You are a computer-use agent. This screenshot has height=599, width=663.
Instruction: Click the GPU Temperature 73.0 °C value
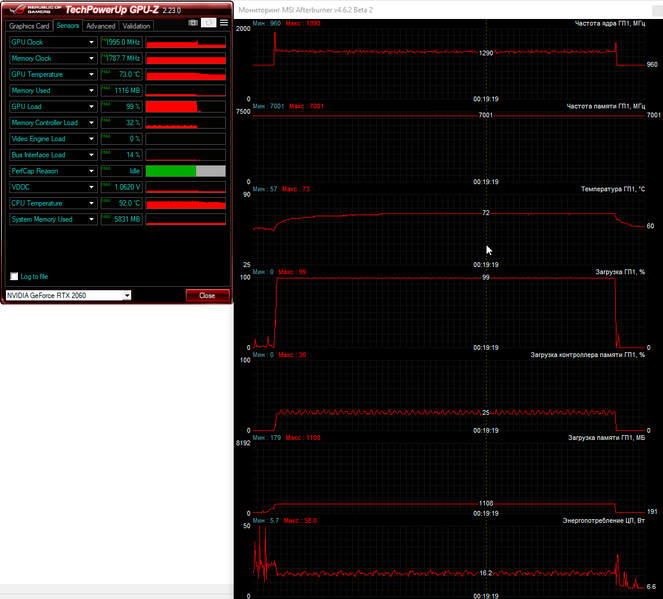tap(121, 74)
